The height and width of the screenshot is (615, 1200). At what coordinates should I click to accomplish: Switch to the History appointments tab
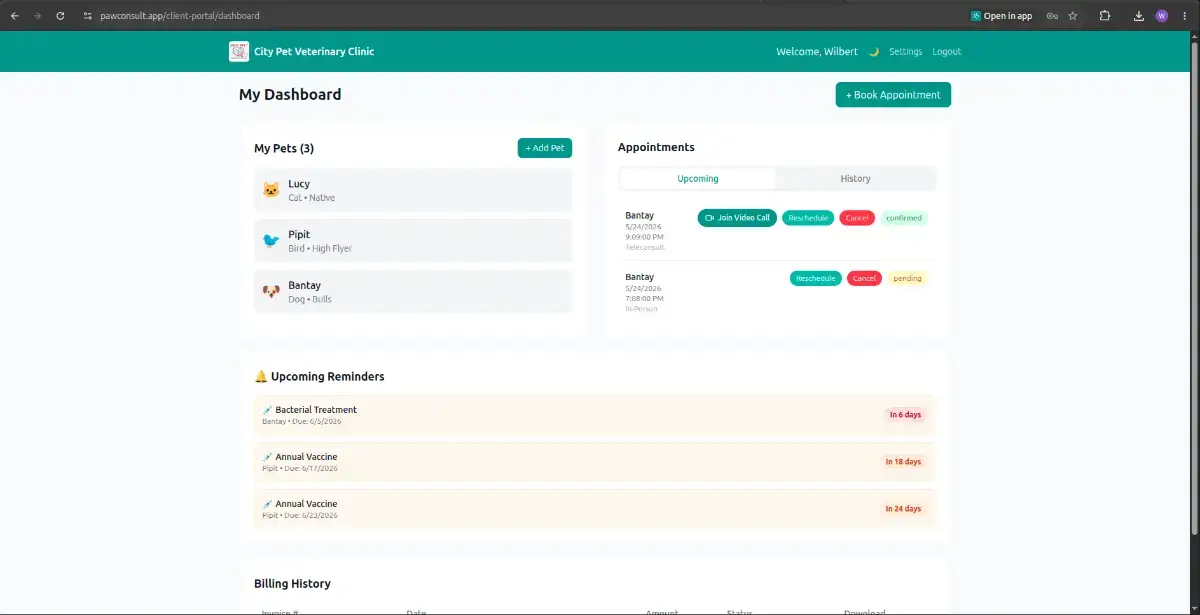point(855,179)
